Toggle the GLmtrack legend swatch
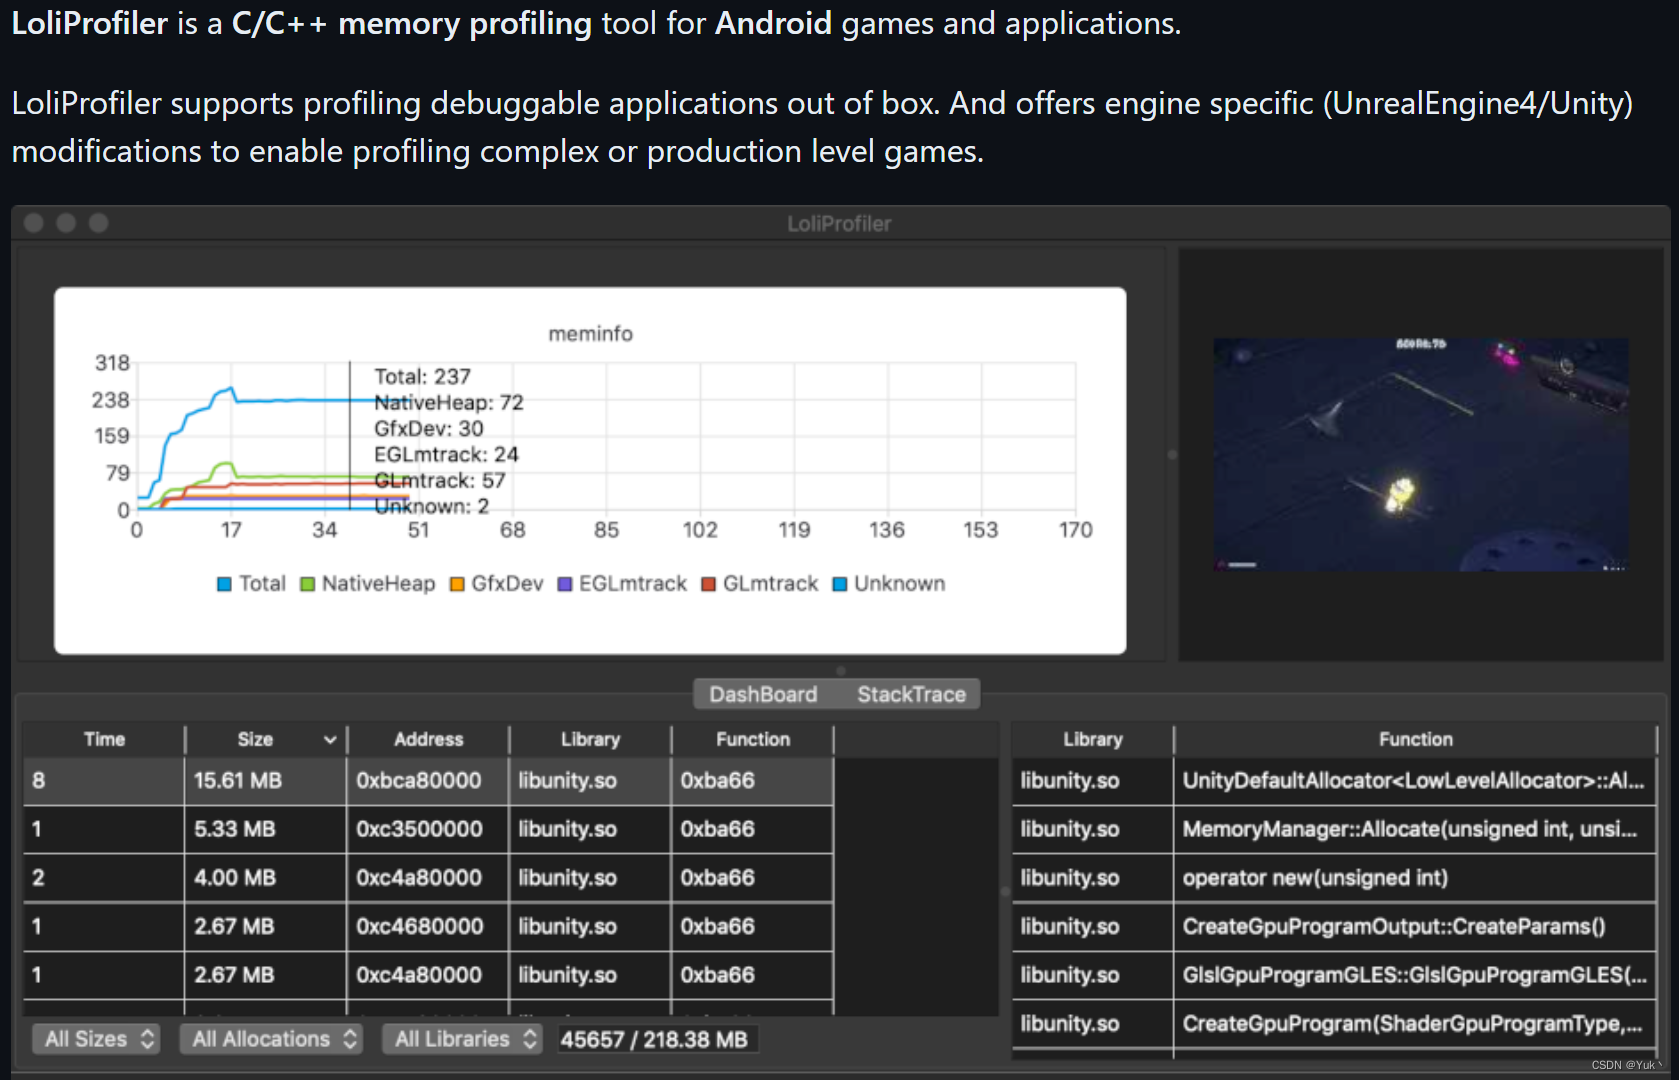Viewport: 1679px width, 1080px height. pyautogui.click(x=709, y=584)
